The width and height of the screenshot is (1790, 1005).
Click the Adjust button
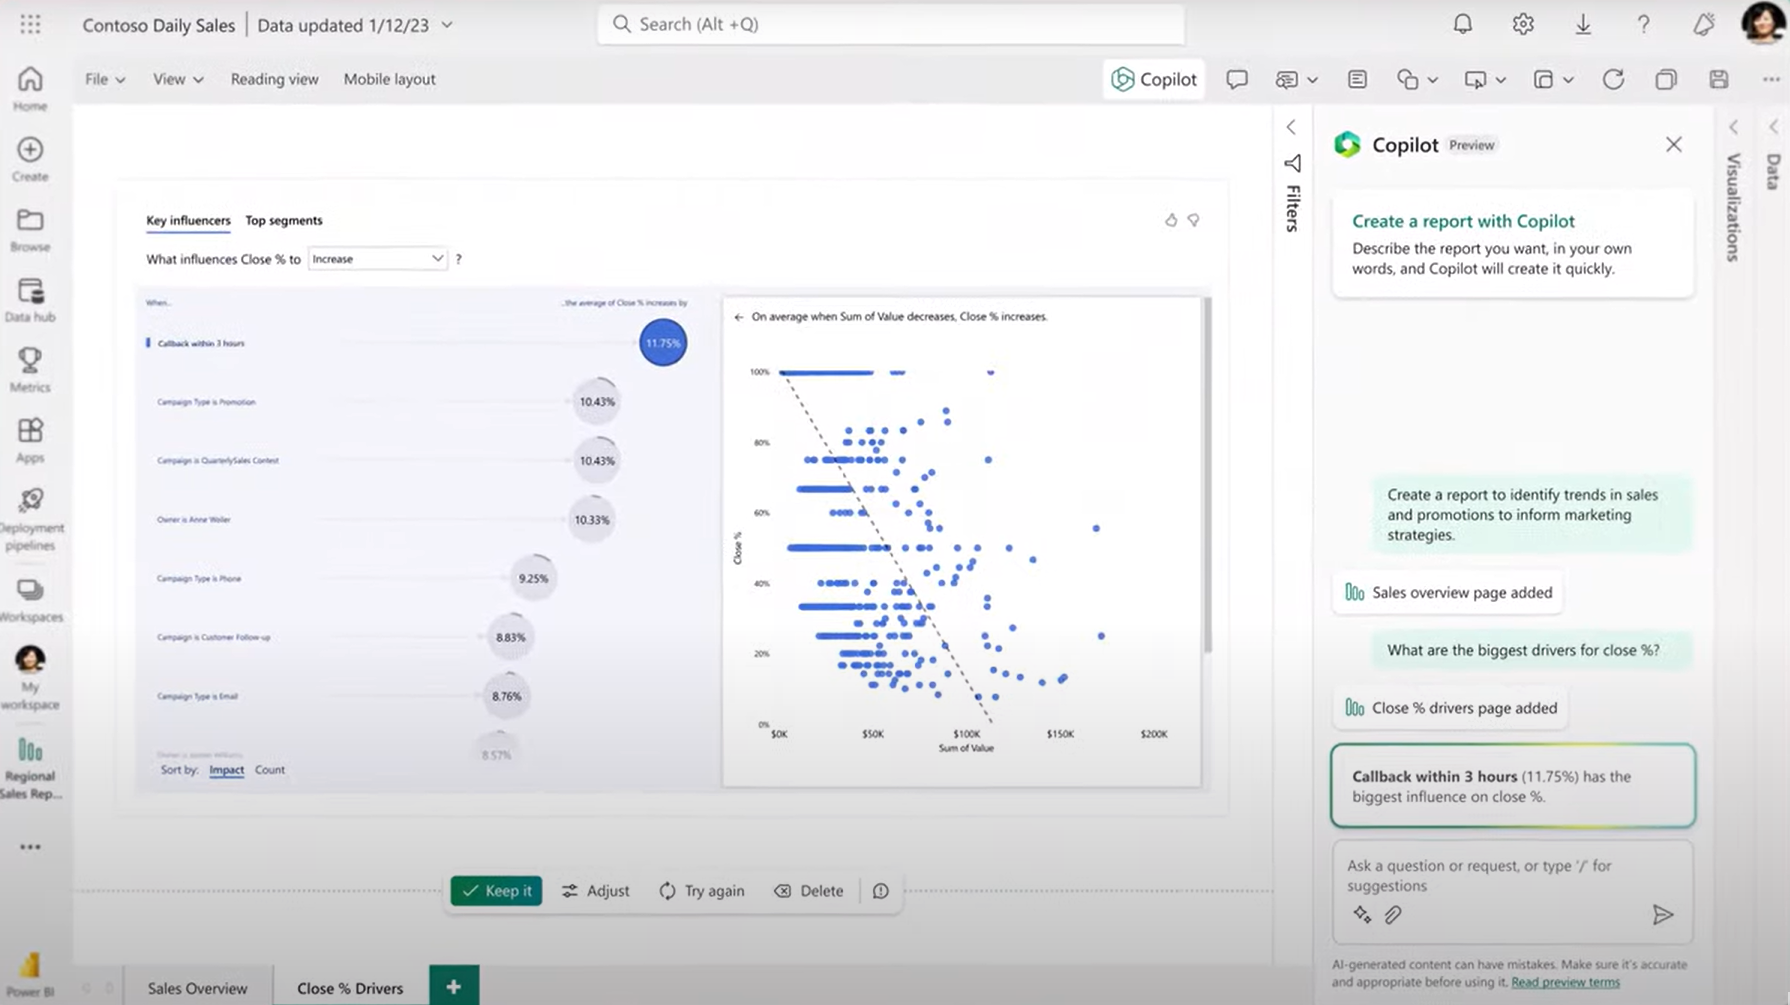(x=596, y=891)
